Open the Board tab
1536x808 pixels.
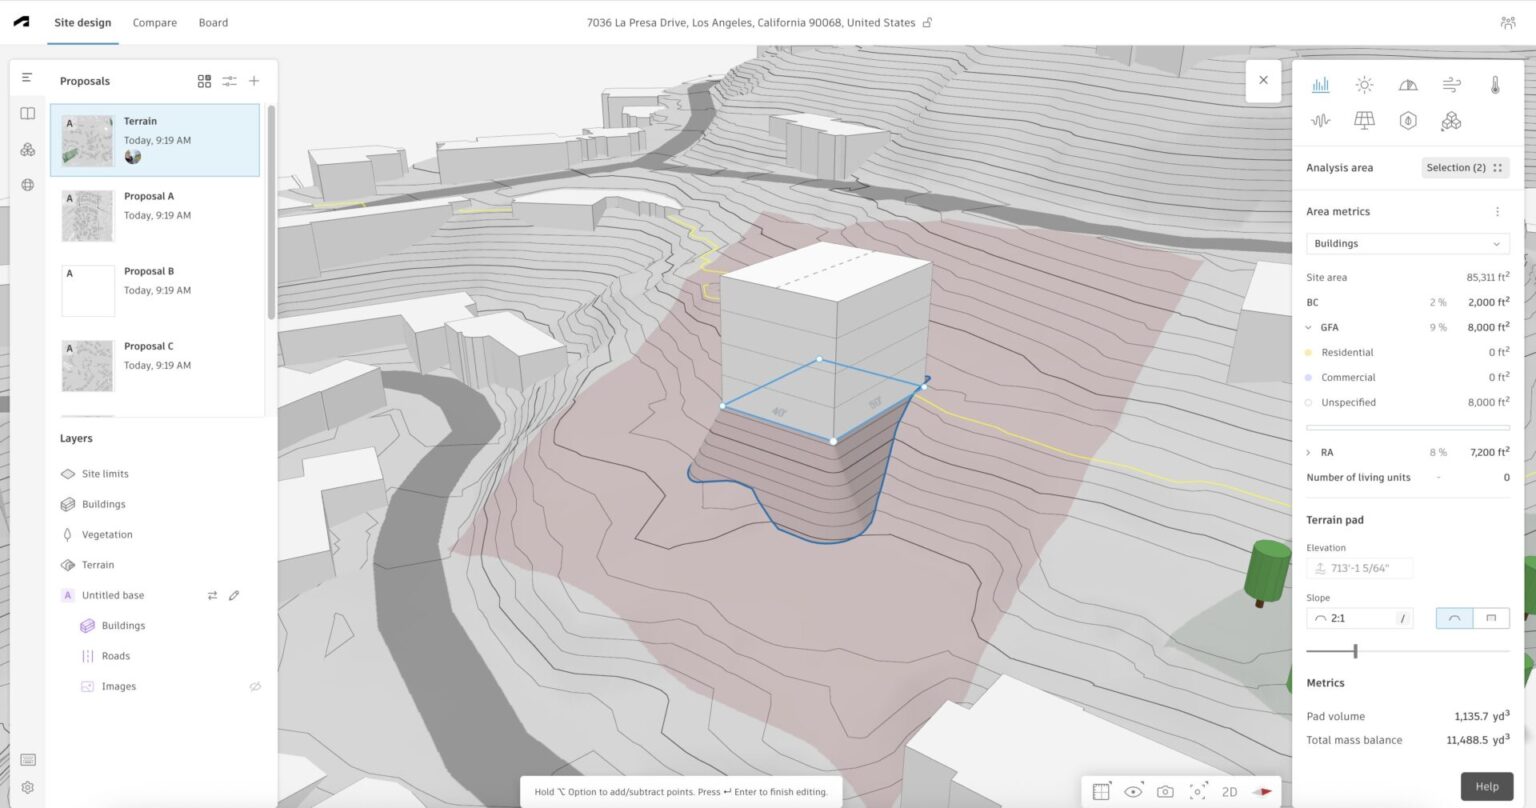213,22
